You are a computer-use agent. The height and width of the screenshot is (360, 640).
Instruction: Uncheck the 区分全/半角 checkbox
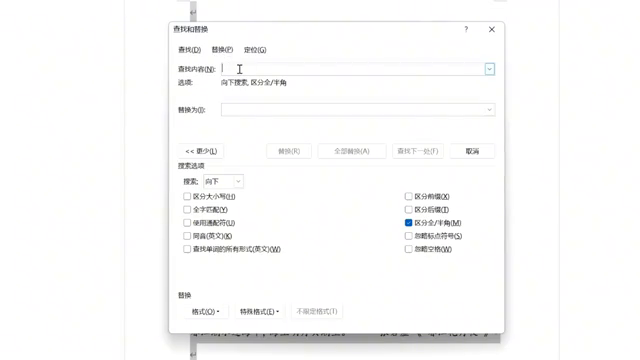pos(409,223)
